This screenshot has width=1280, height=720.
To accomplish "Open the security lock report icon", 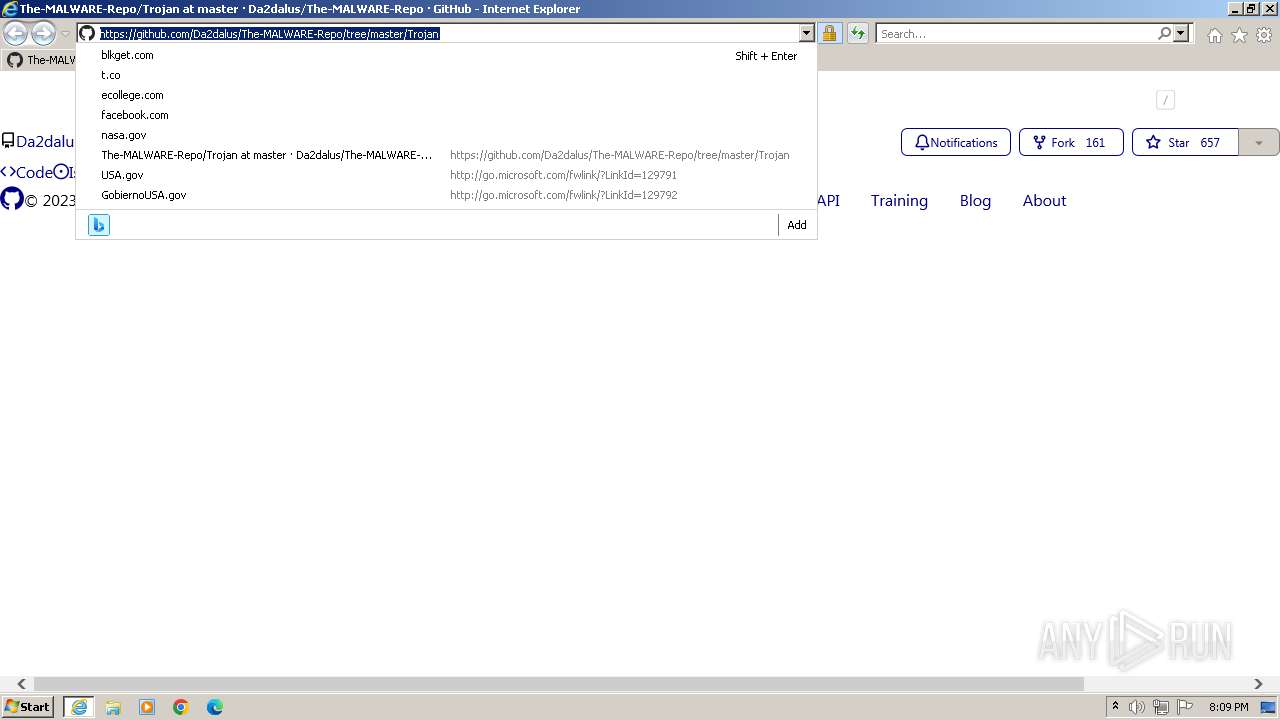I will coord(829,33).
